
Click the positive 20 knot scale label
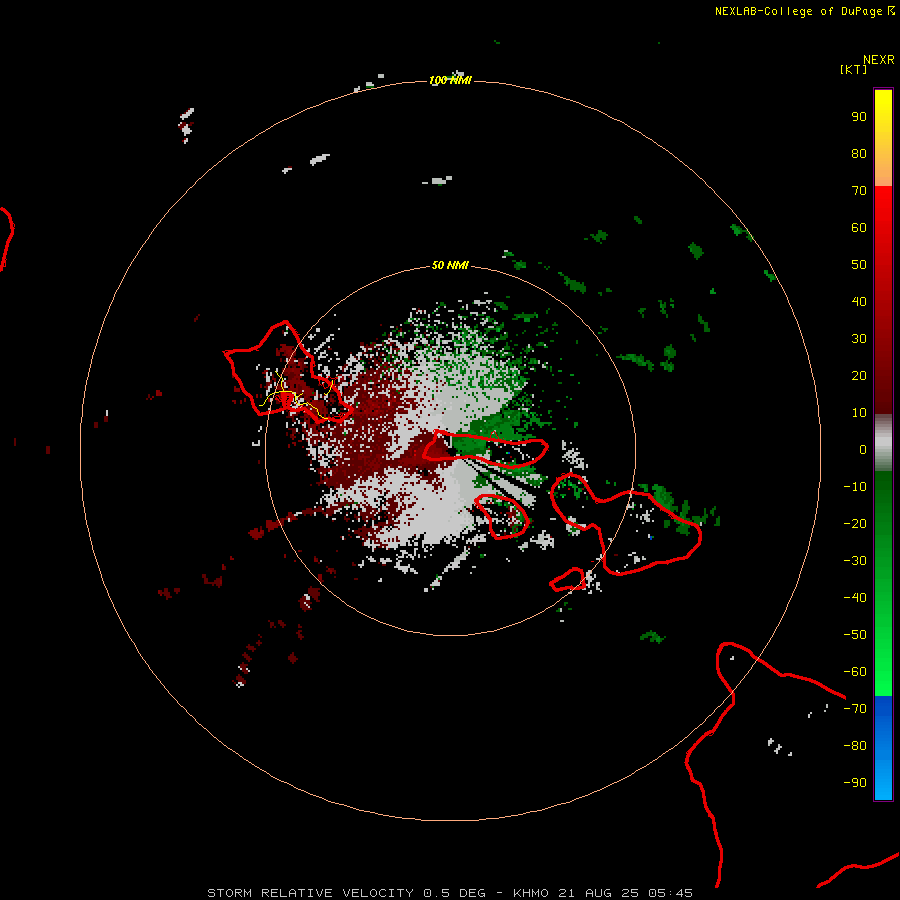click(x=859, y=375)
